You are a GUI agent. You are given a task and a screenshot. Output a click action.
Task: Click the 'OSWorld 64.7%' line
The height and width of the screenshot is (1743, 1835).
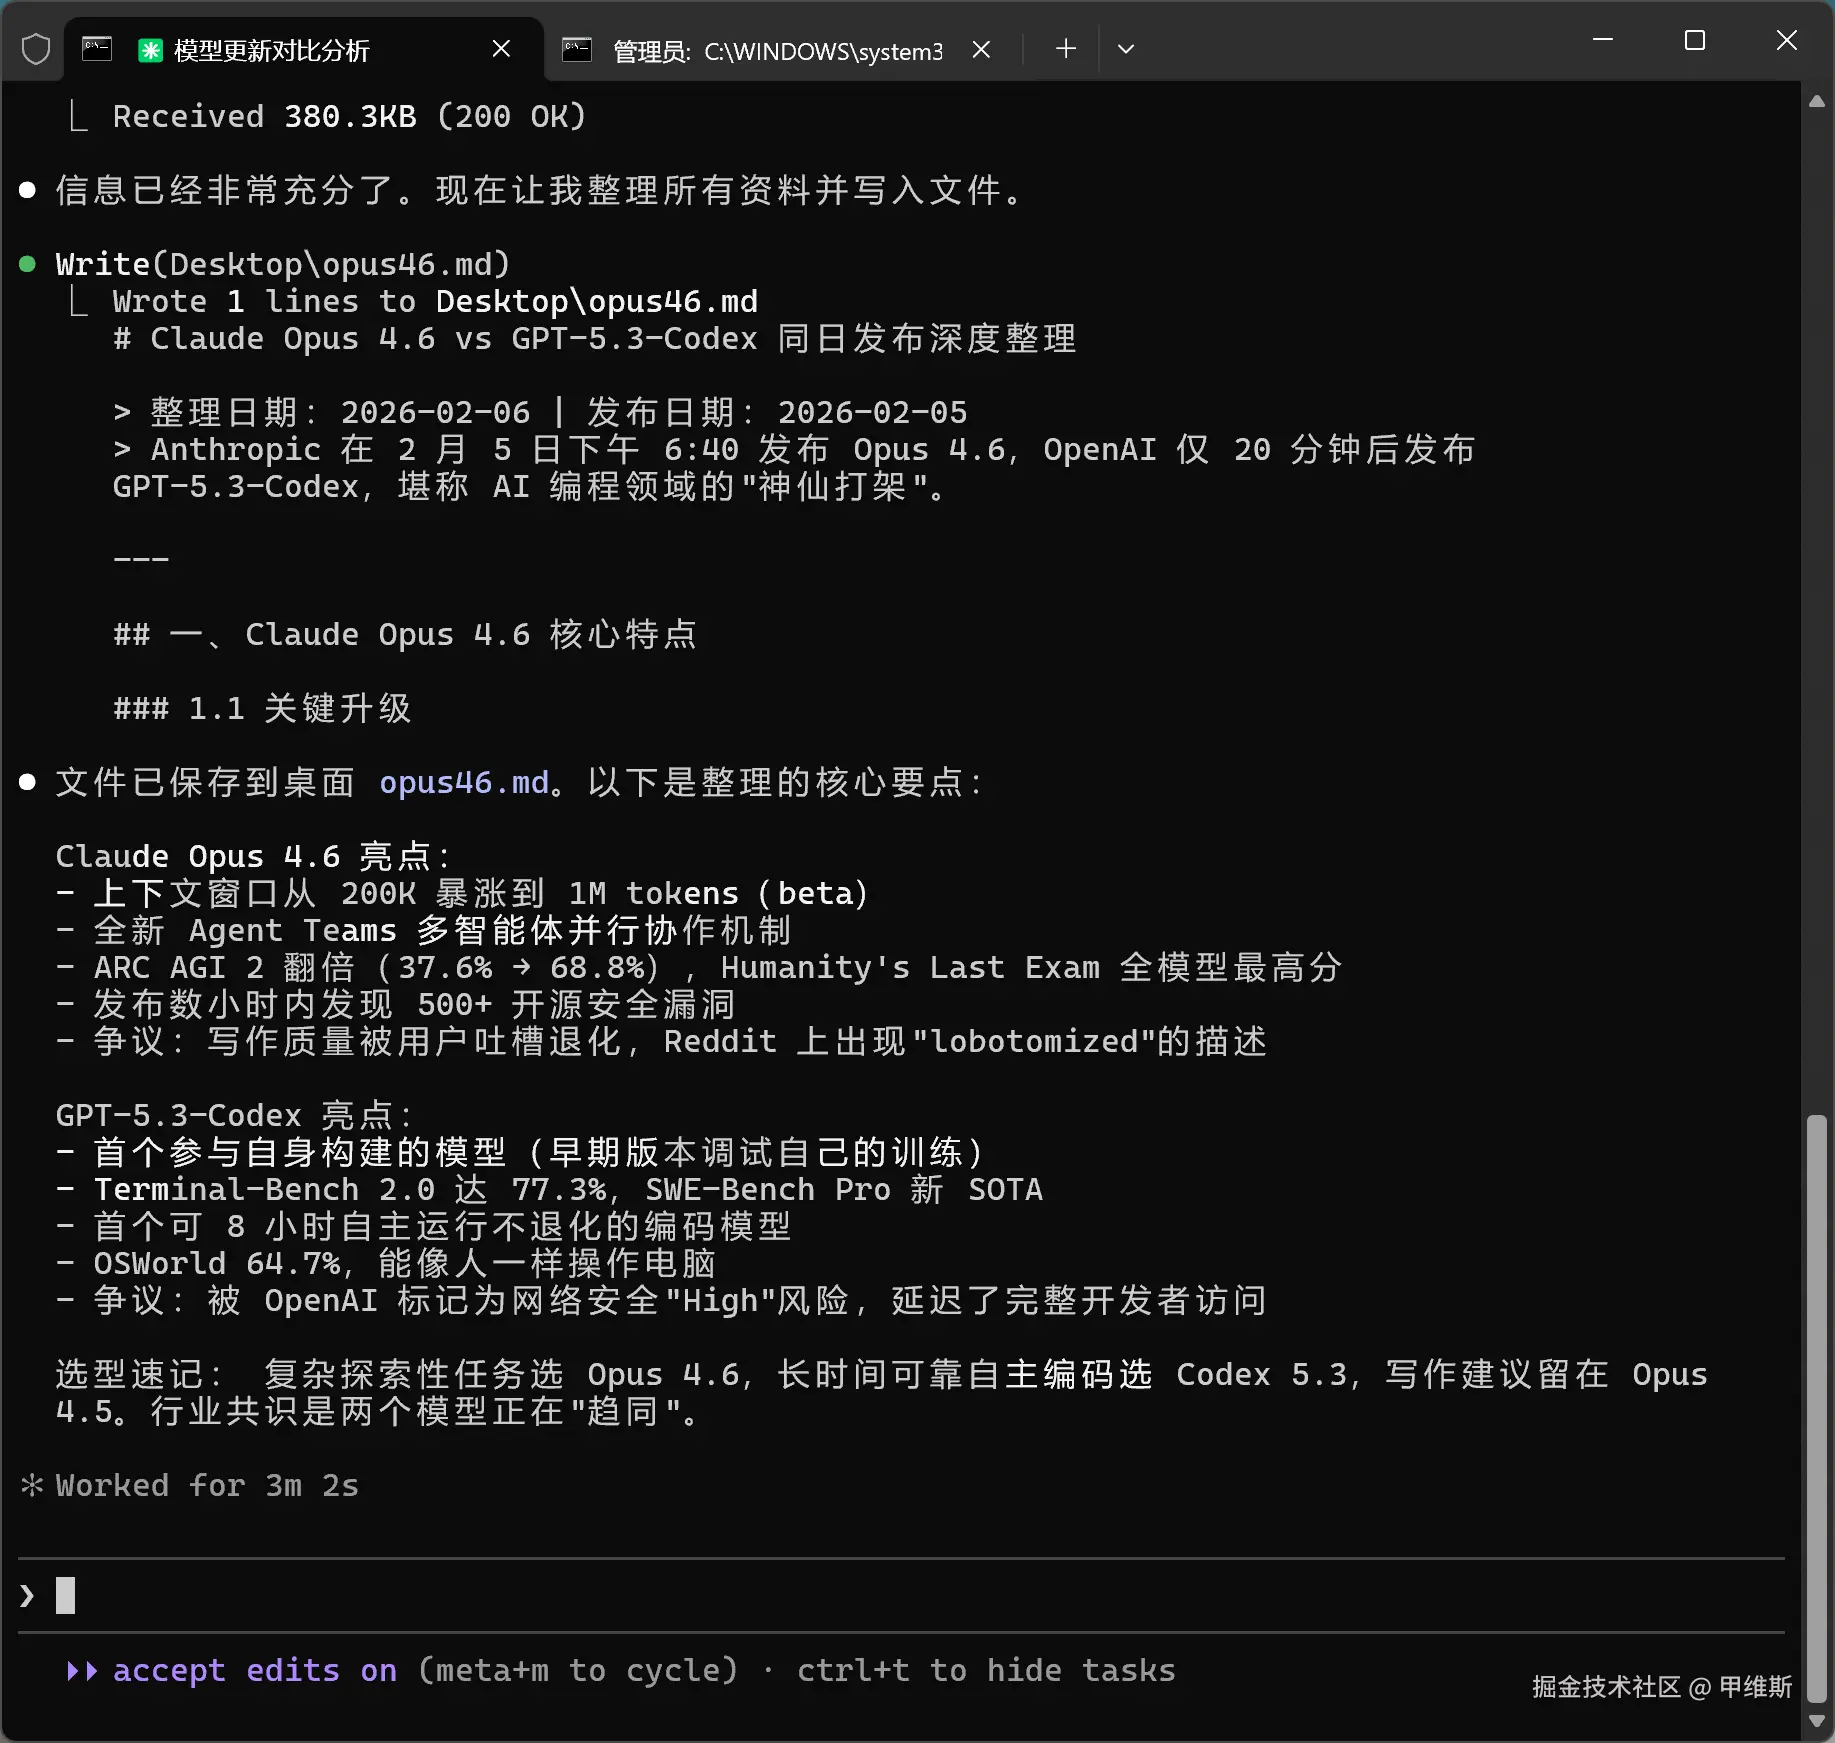coord(386,1263)
